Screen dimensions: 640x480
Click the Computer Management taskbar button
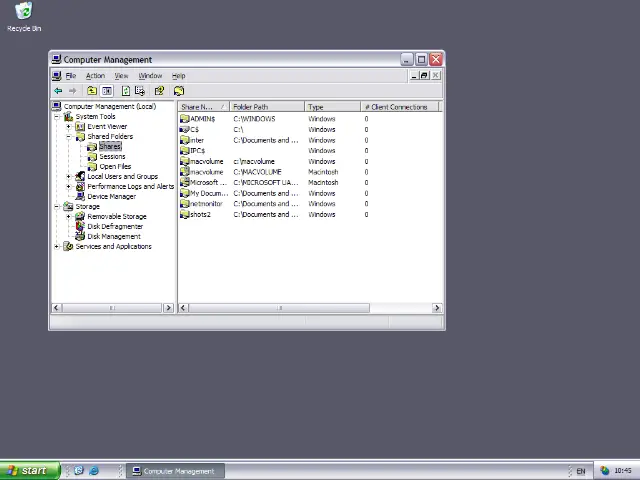175,471
